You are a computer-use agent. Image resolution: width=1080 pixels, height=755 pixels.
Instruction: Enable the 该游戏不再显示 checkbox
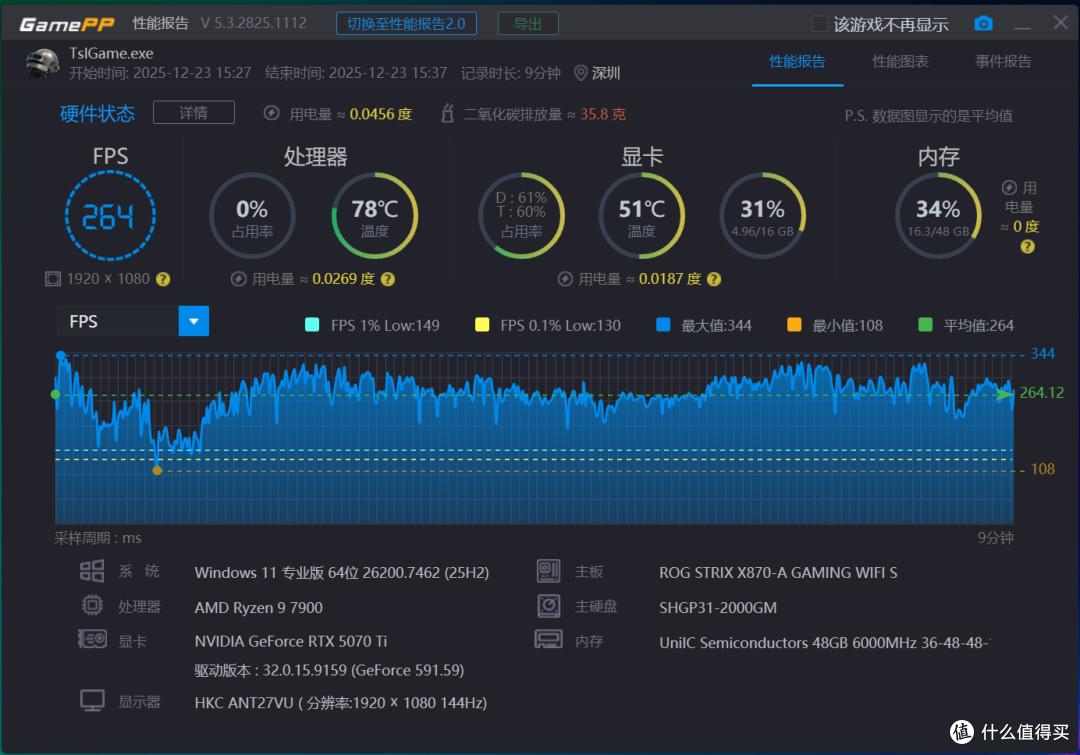[819, 24]
